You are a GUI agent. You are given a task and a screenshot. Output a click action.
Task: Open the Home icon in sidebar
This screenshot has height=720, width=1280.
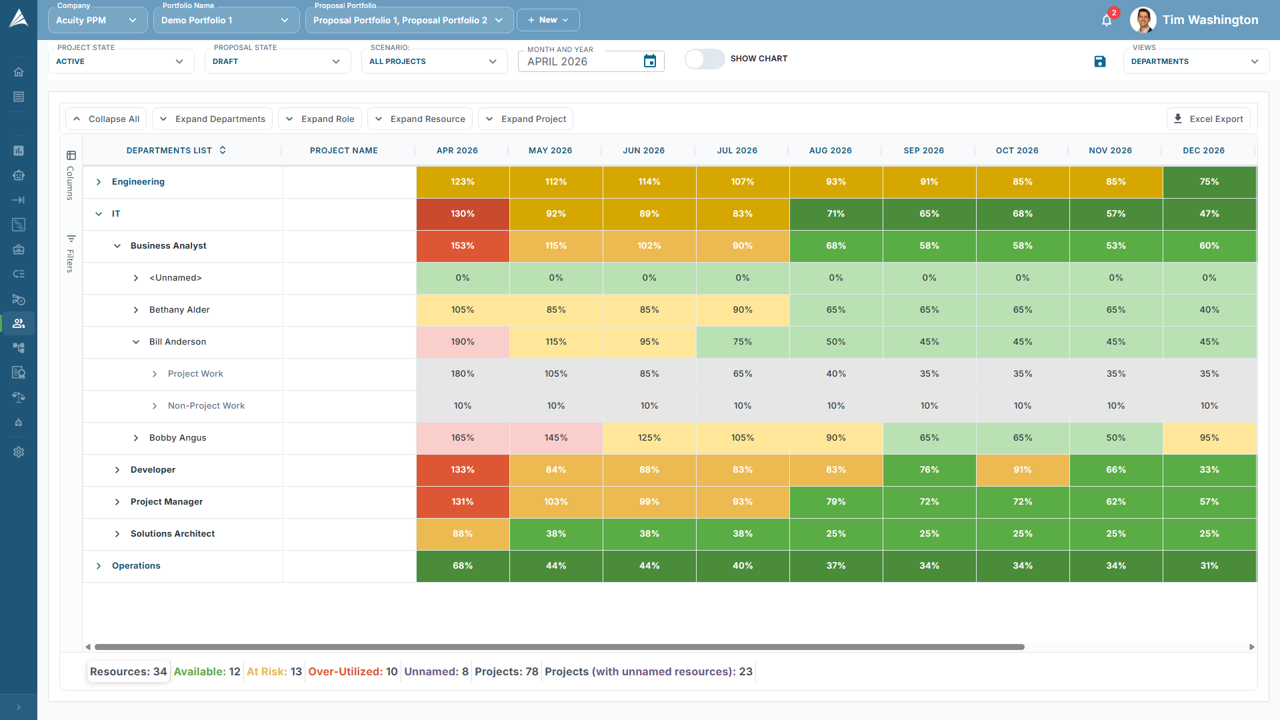pos(18,72)
